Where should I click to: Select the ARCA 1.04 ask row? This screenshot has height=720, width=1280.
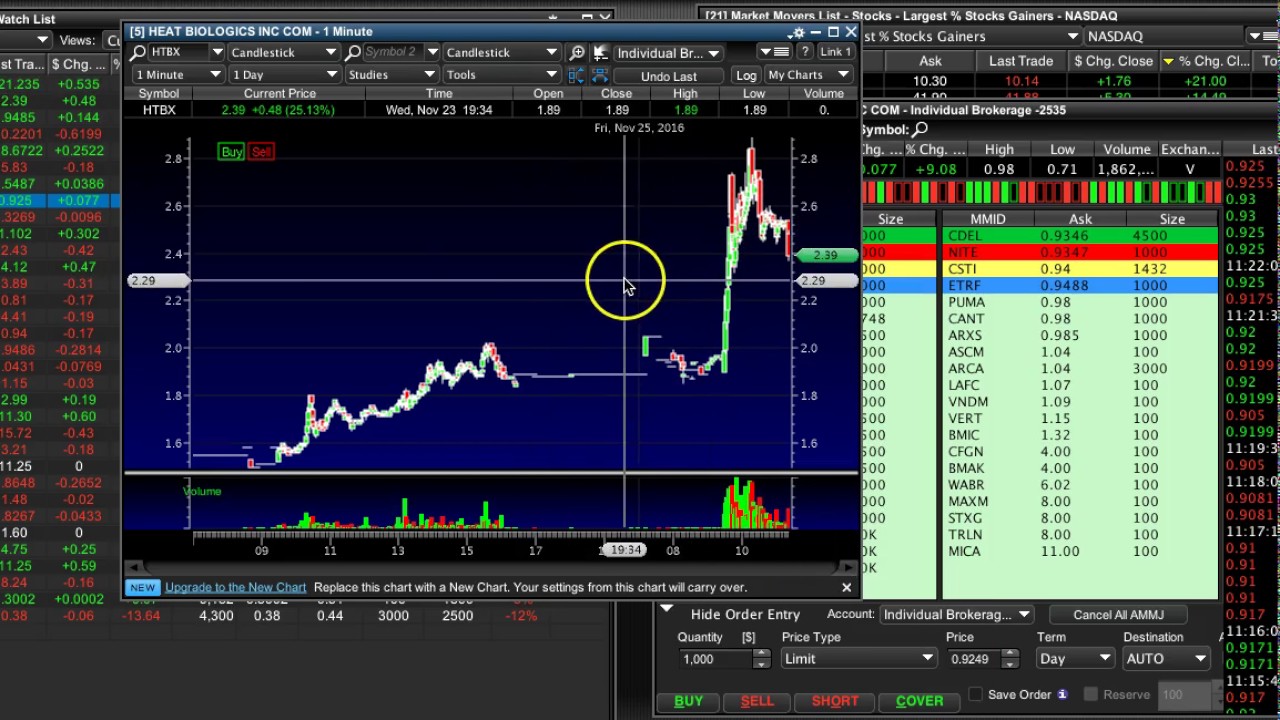click(x=1079, y=369)
